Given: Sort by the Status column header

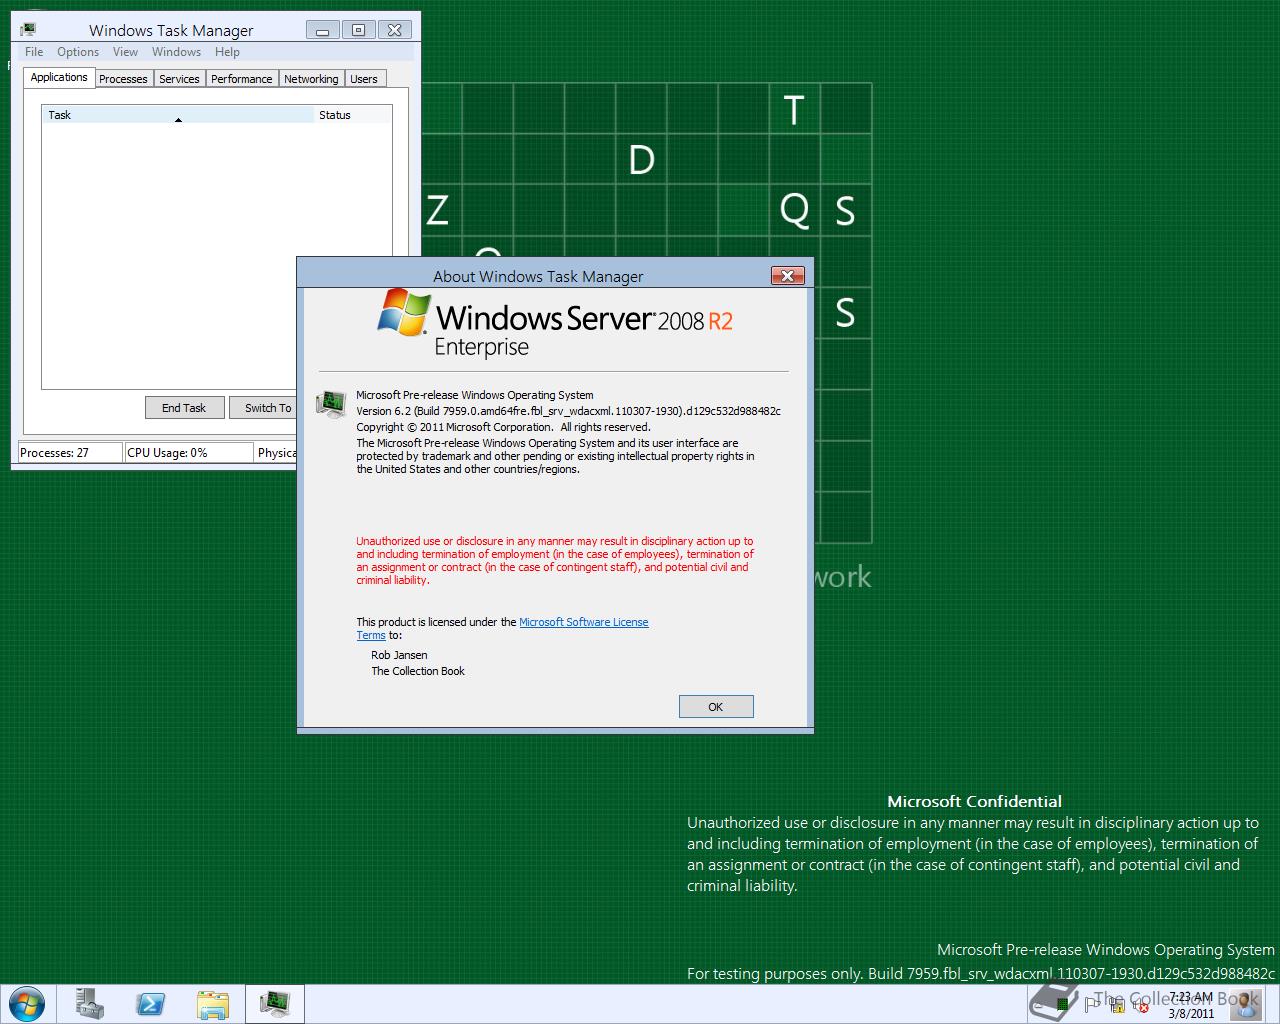Looking at the screenshot, I should 352,115.
